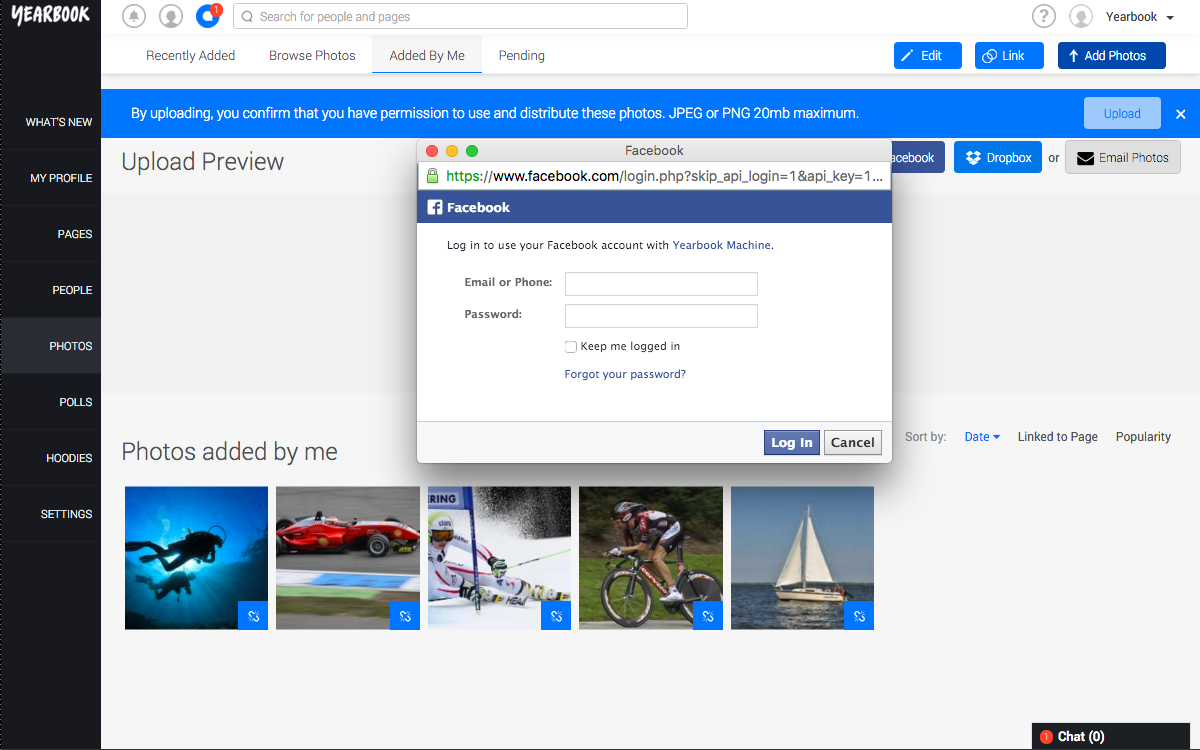Image resolution: width=1200 pixels, height=750 pixels.
Task: Click the Facebook popup URL address bar
Action: pyautogui.click(x=654, y=176)
